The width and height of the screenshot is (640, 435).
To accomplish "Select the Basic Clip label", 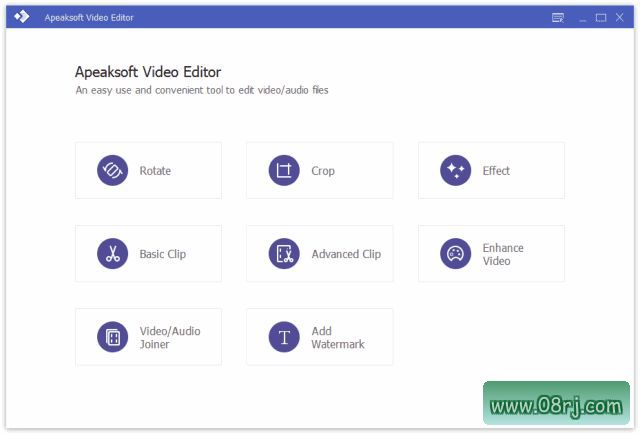I will (163, 254).
